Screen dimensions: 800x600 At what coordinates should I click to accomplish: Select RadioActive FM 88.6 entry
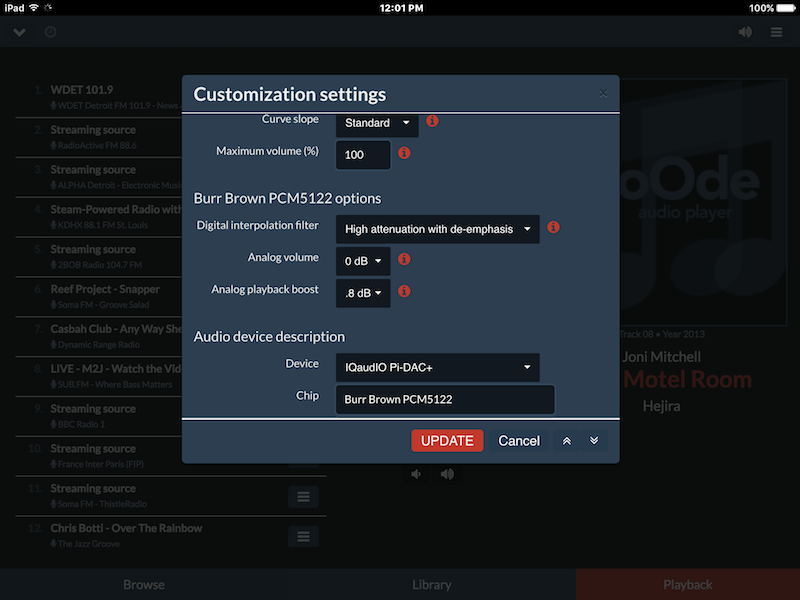(99, 137)
